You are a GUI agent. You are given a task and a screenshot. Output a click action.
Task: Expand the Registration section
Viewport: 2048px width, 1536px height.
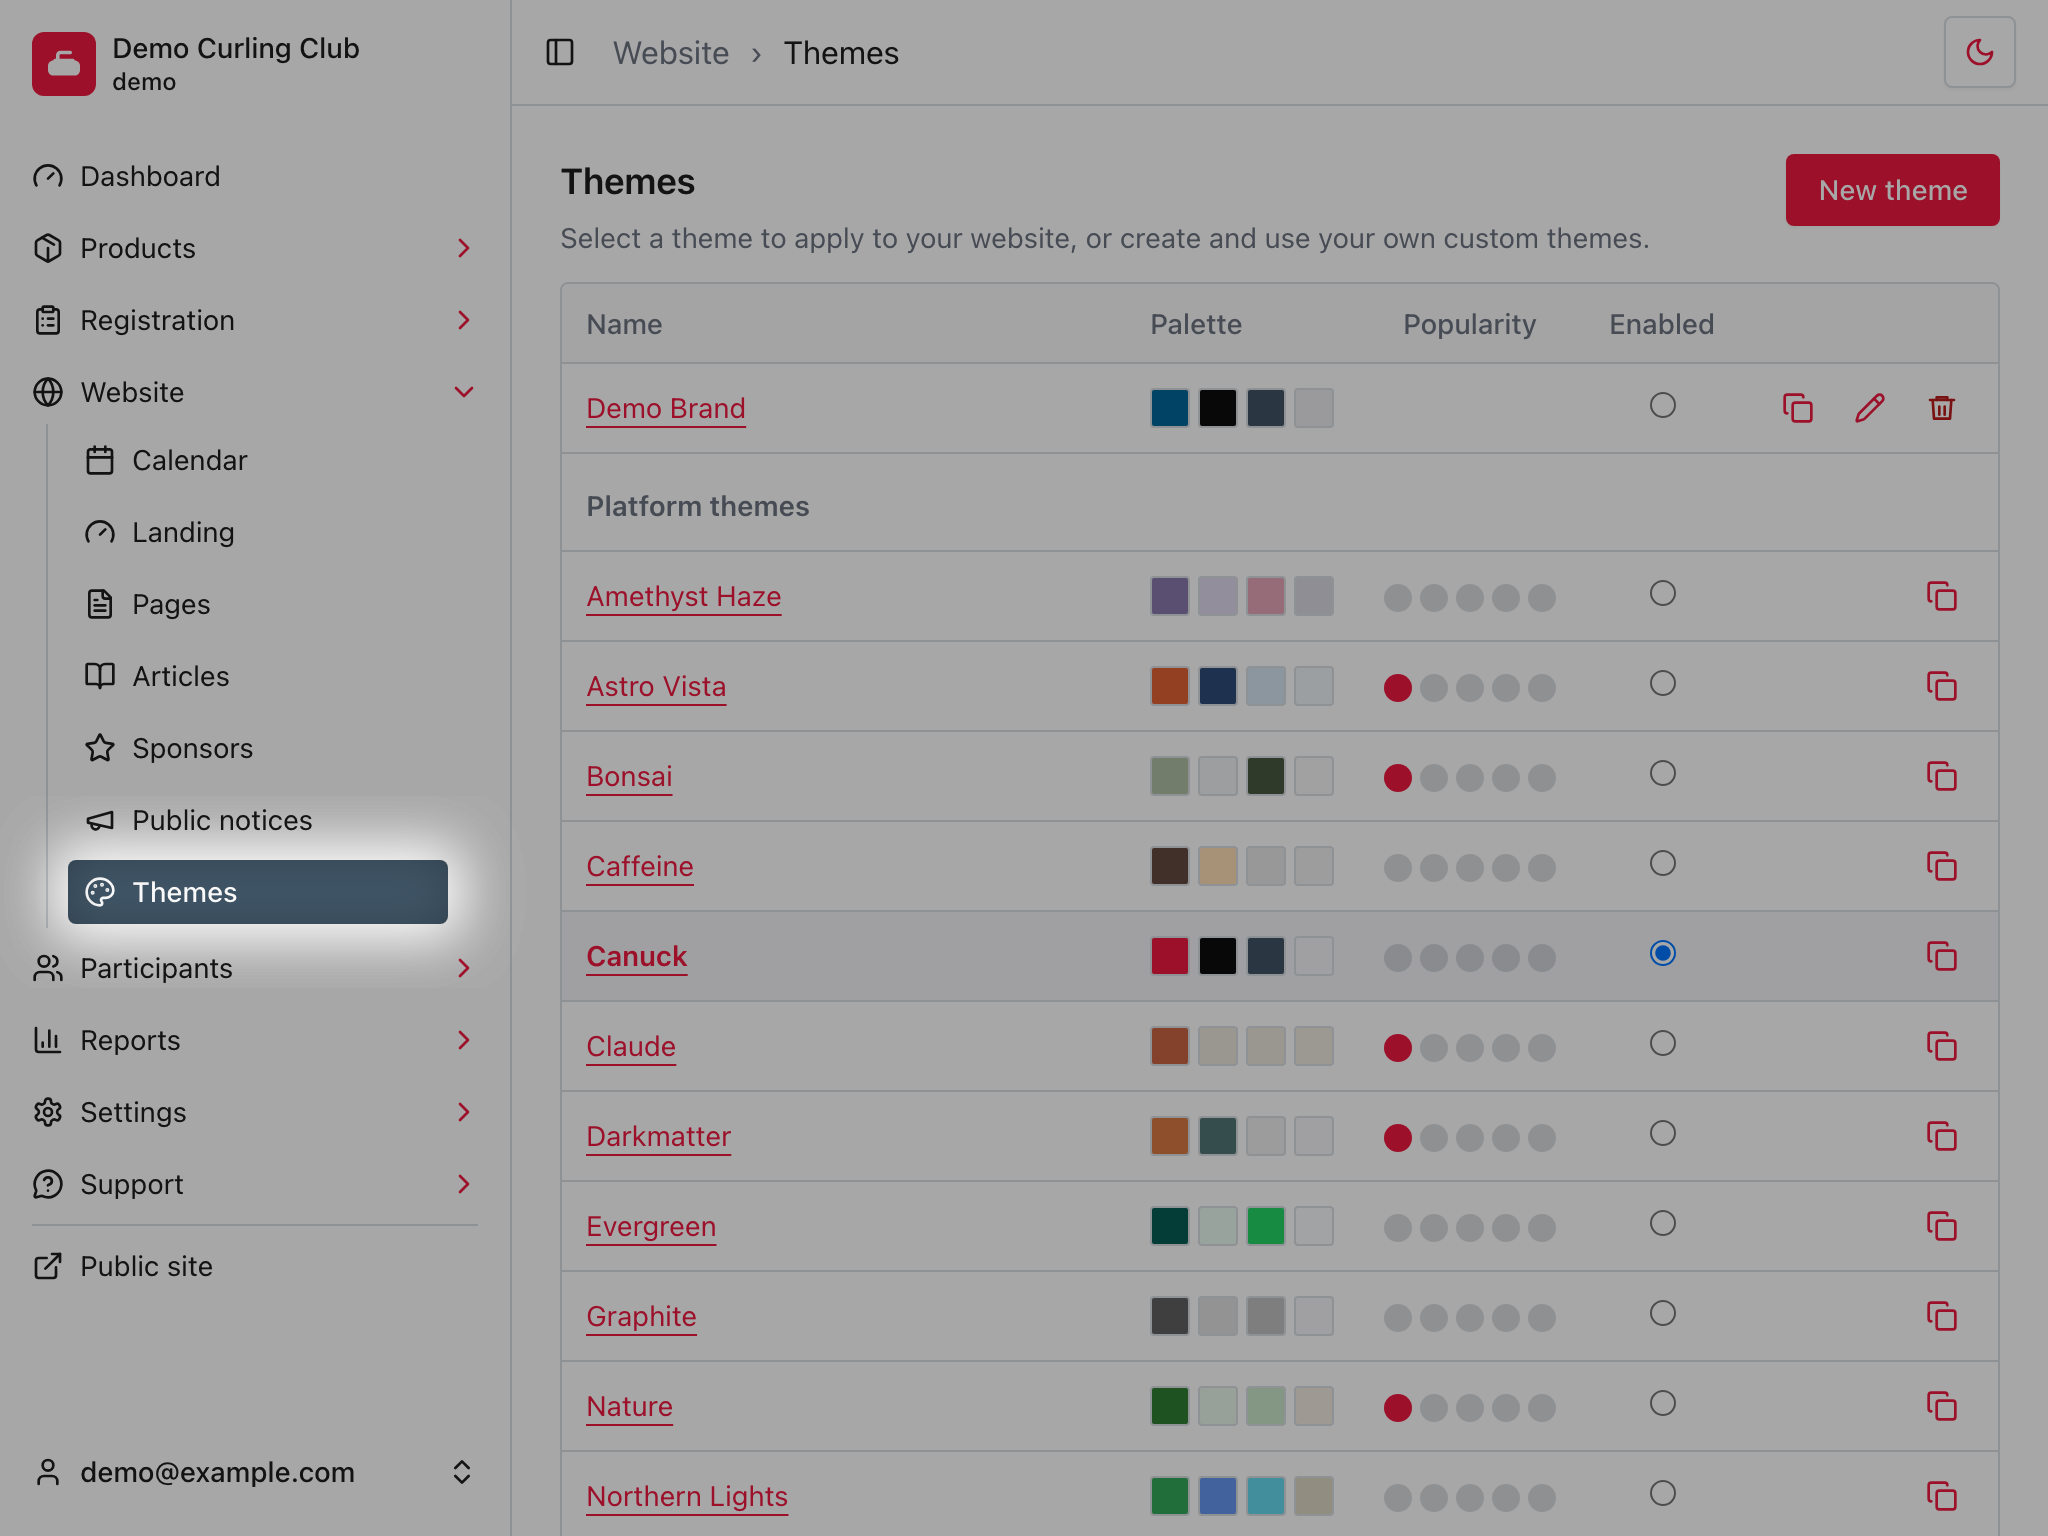tap(255, 320)
